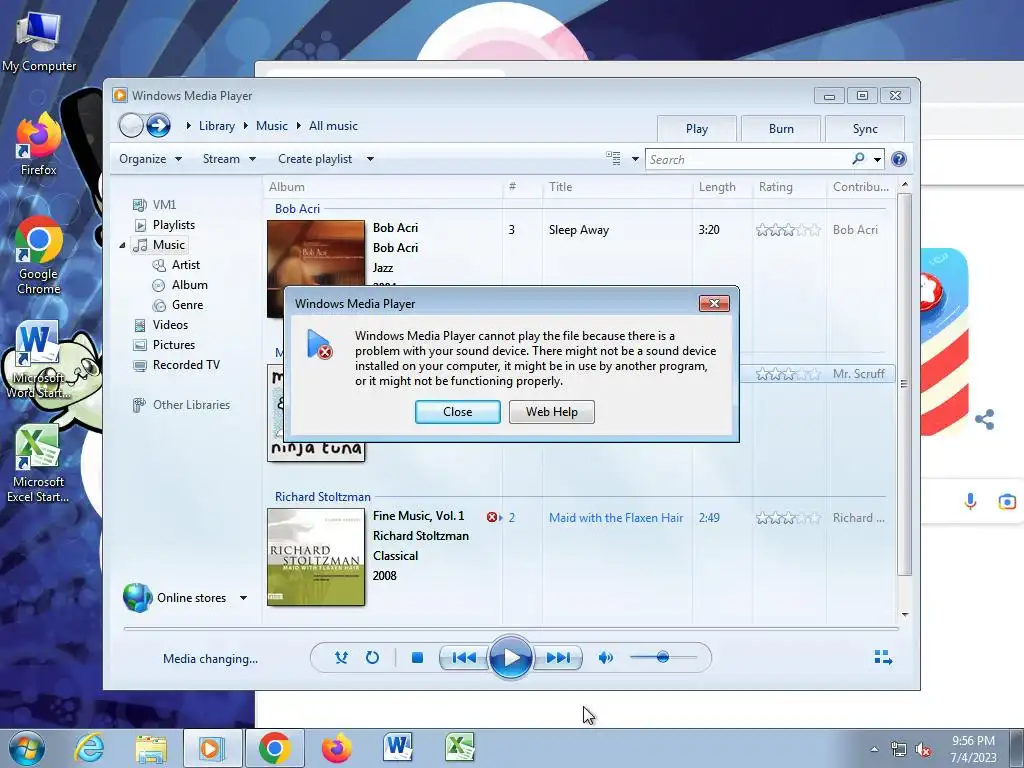Click the View options icon
The width and height of the screenshot is (1024, 768).
pos(613,158)
